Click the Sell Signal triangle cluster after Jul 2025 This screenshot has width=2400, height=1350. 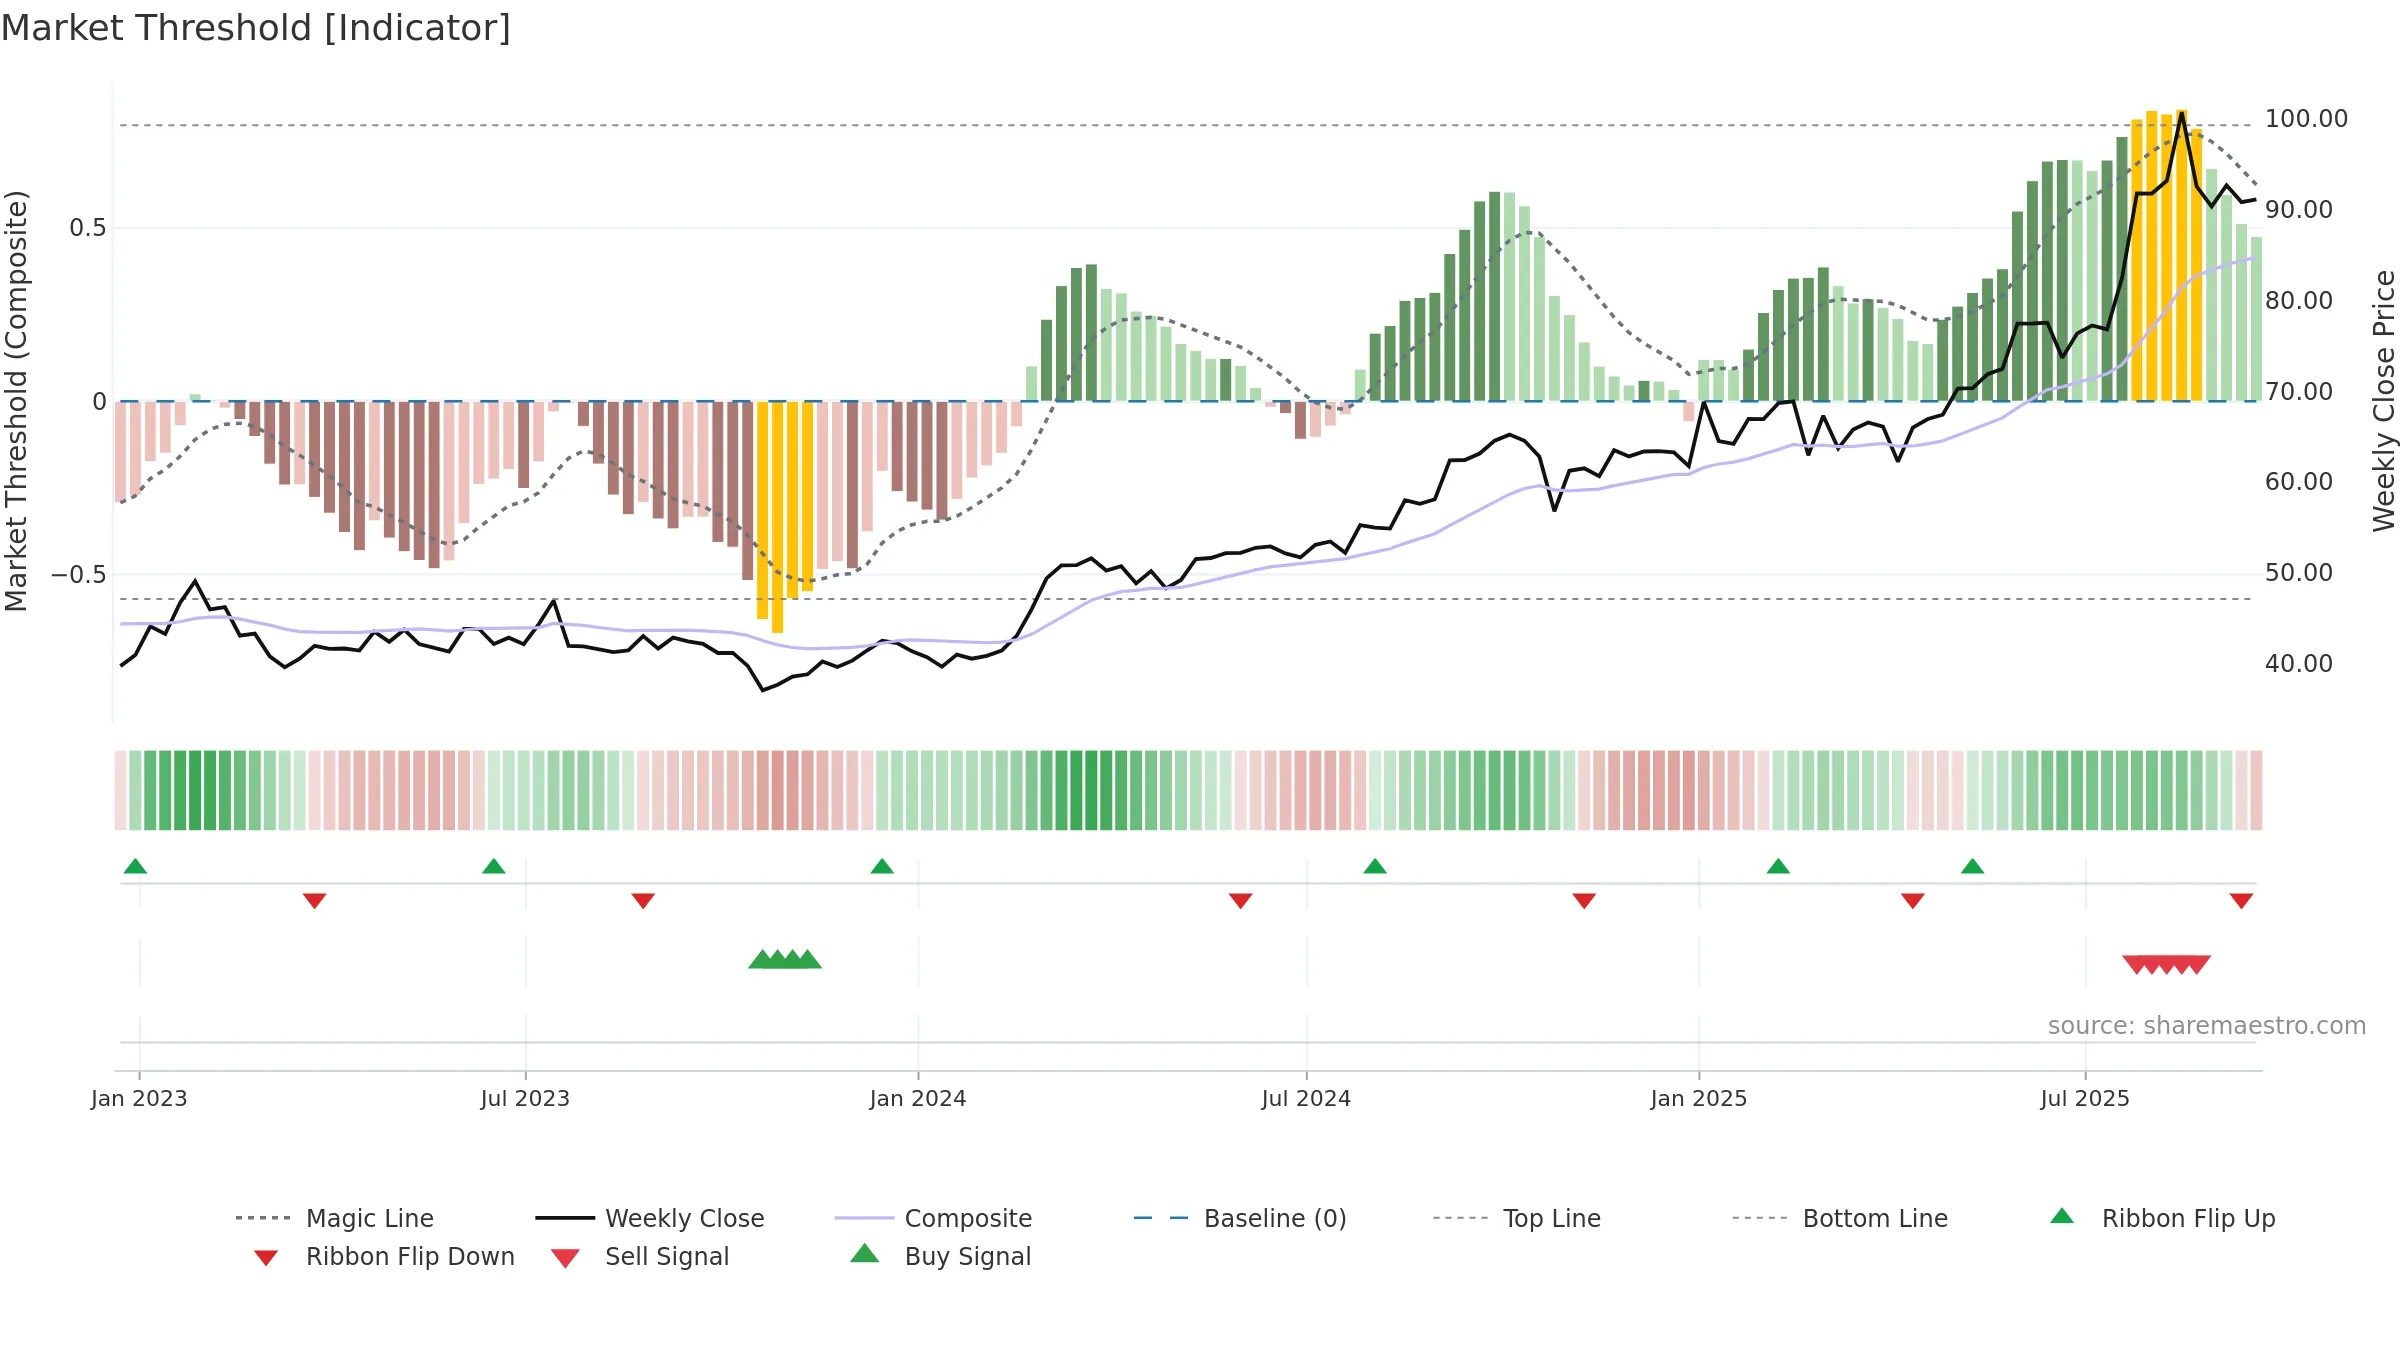(x=2166, y=964)
